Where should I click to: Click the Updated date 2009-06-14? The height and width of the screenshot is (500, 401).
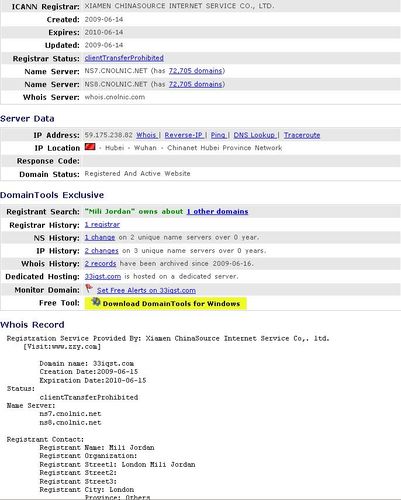(x=104, y=45)
